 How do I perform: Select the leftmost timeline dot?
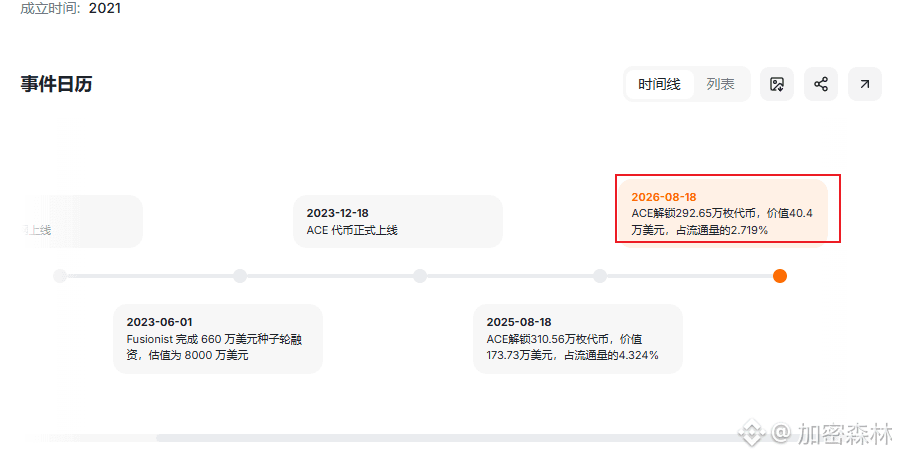tap(60, 276)
